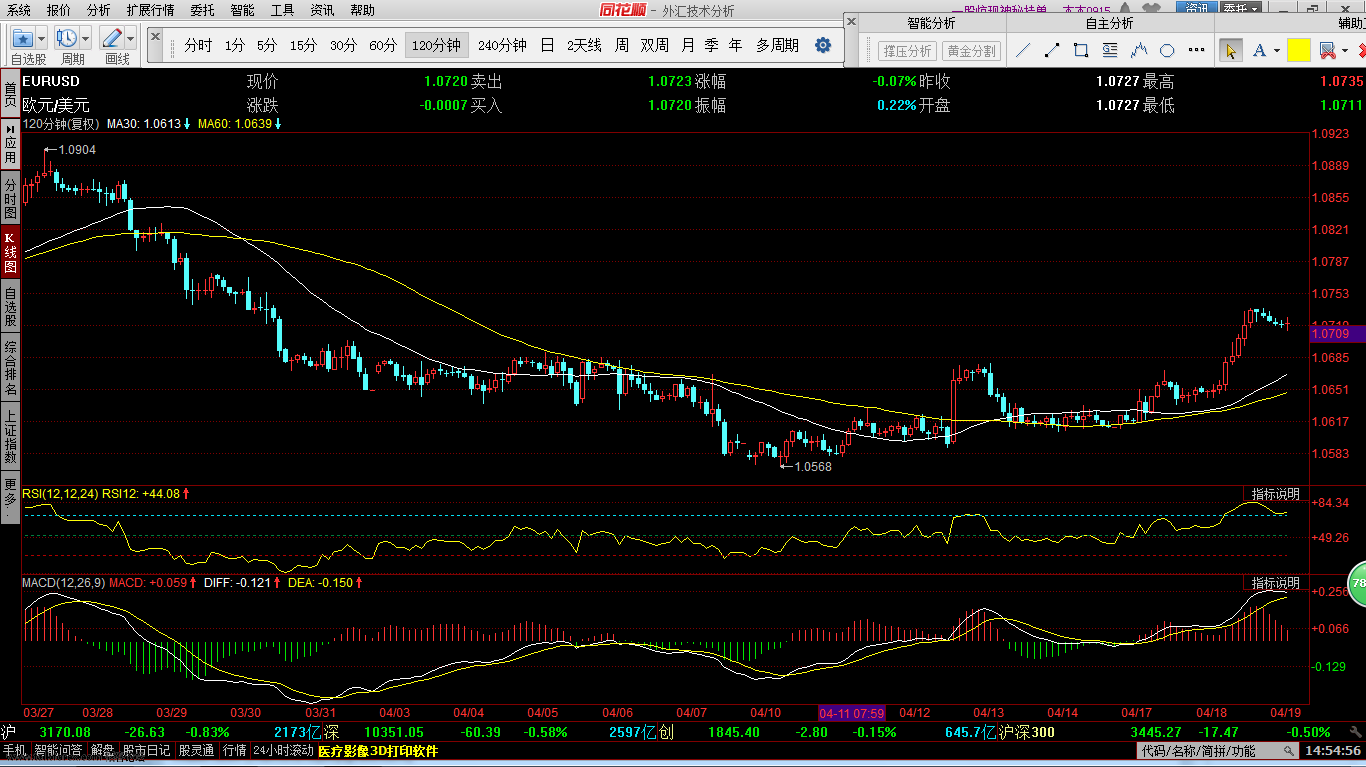Open the 帮助 menu
The width and height of the screenshot is (1366, 767).
pos(362,10)
